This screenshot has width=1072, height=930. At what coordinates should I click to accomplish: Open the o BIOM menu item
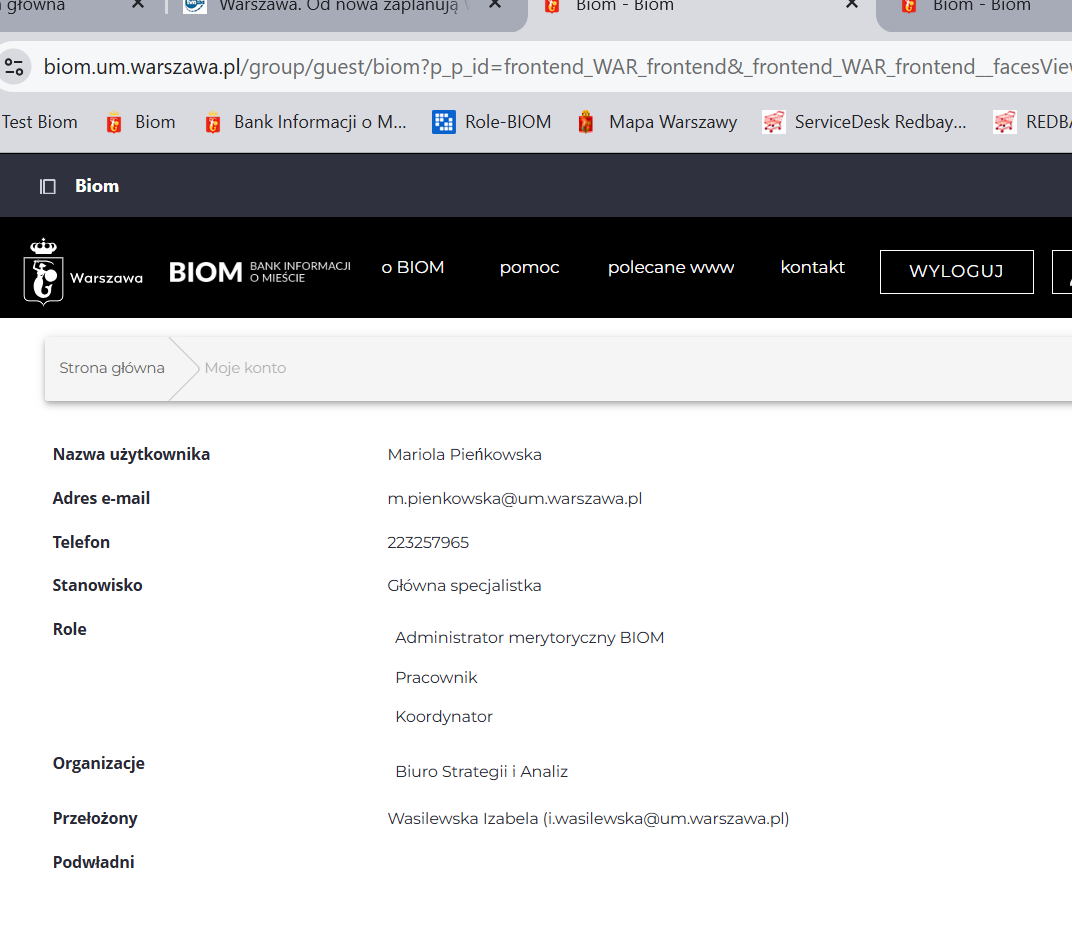coord(412,267)
